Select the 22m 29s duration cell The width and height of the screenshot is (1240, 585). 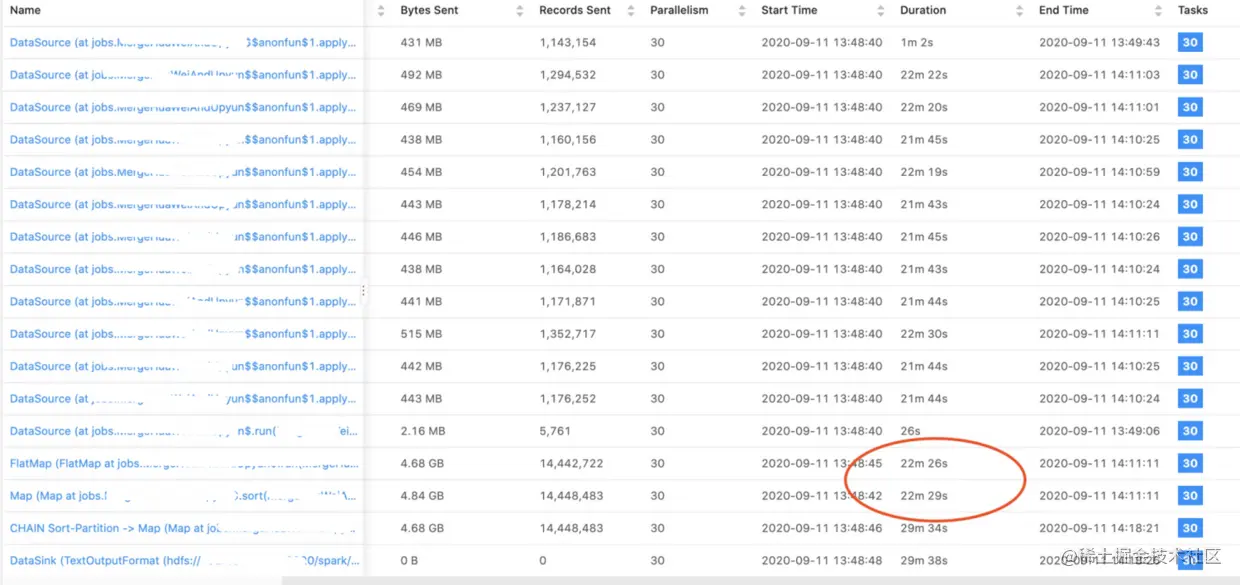click(924, 496)
